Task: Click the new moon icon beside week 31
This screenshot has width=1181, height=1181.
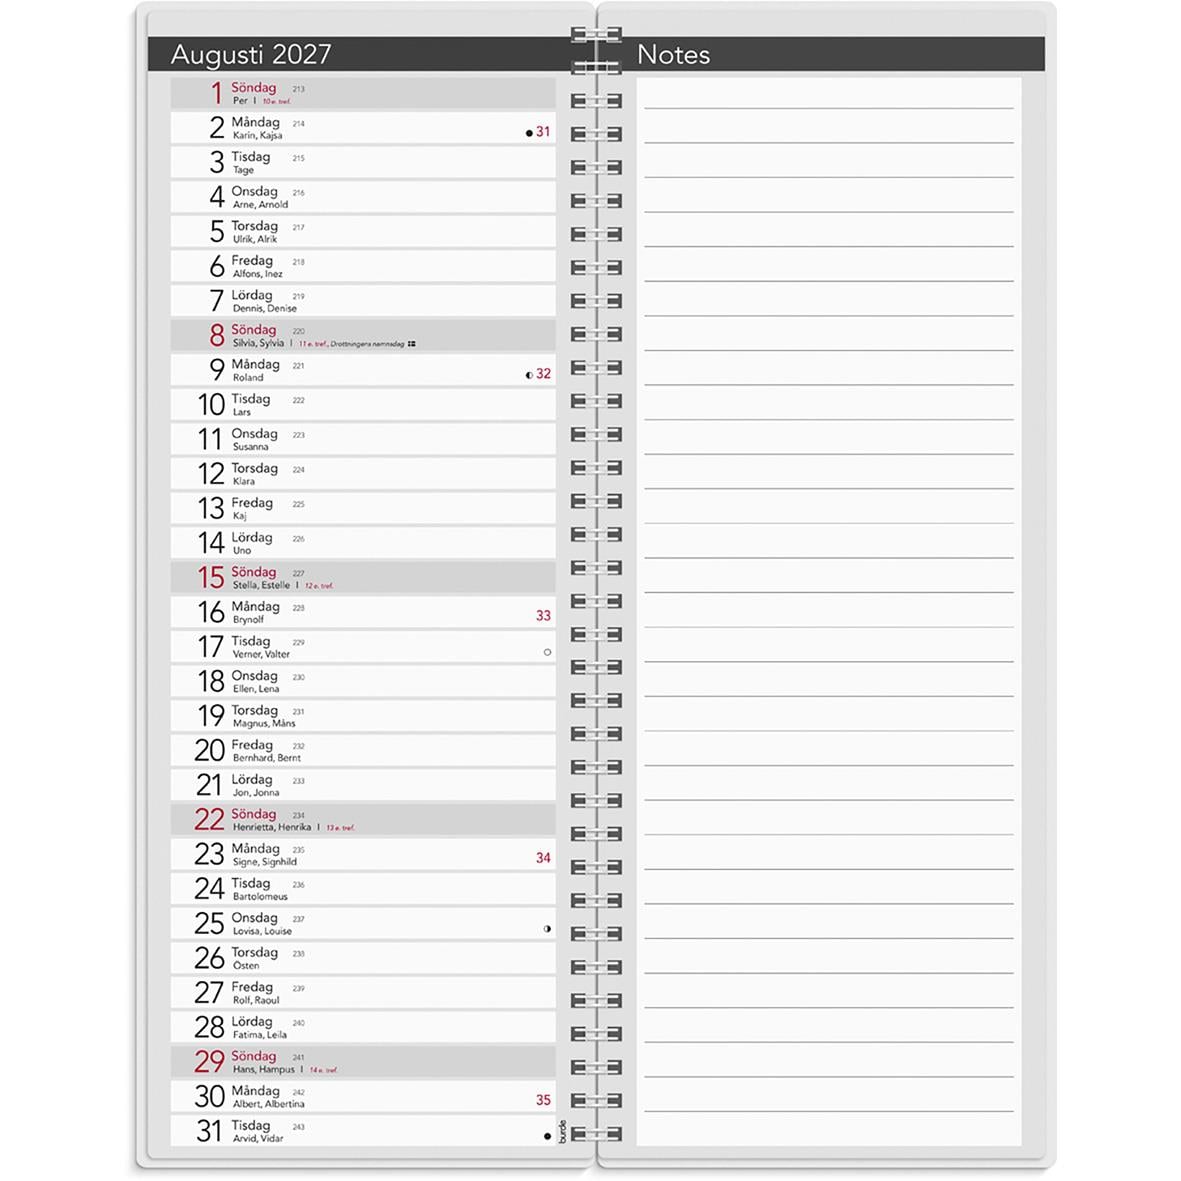Action: [529, 133]
